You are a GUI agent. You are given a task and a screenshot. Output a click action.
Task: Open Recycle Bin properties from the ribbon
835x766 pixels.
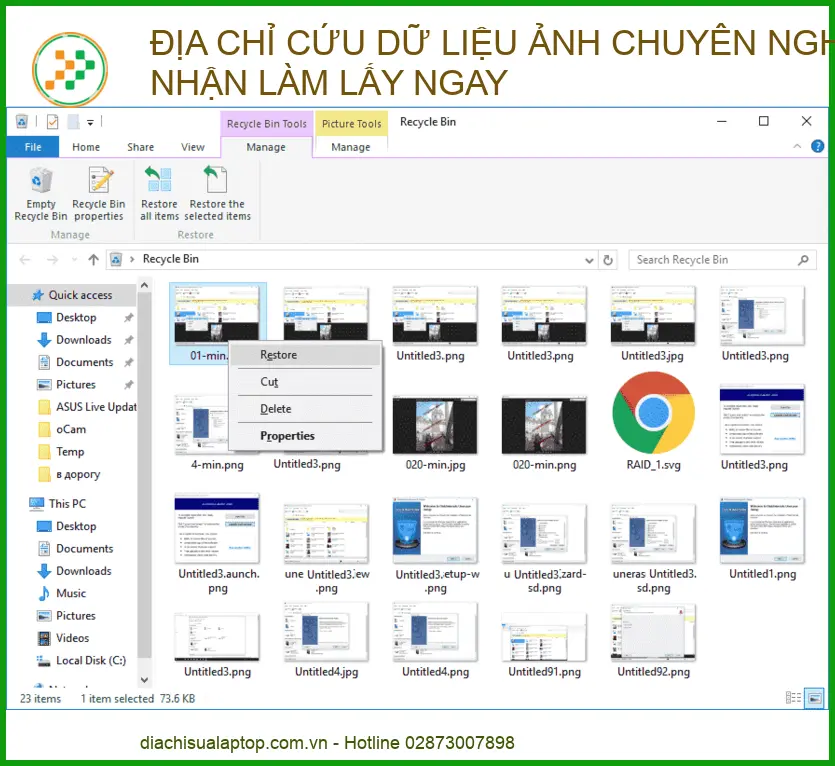point(98,194)
